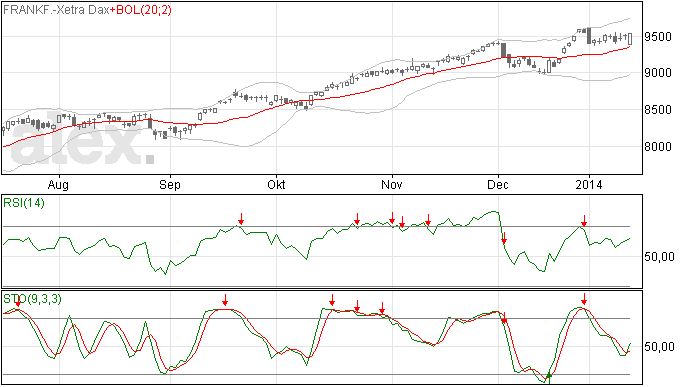The width and height of the screenshot is (690, 387).
Task: Select the 9500 price axis value
Action: [658, 37]
